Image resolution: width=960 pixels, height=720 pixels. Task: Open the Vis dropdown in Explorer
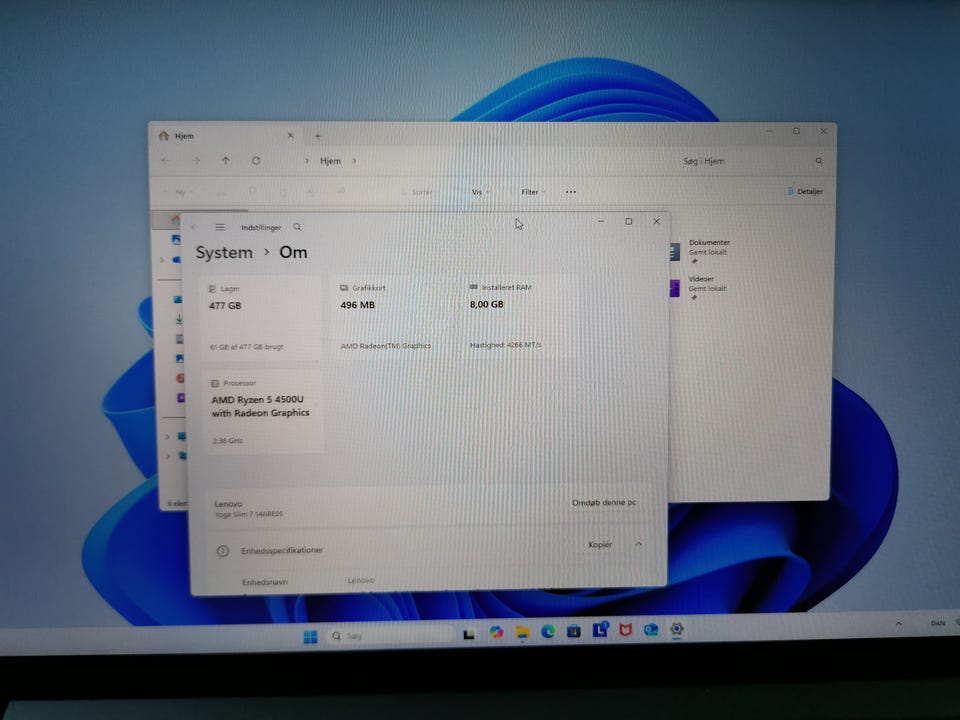(x=480, y=192)
